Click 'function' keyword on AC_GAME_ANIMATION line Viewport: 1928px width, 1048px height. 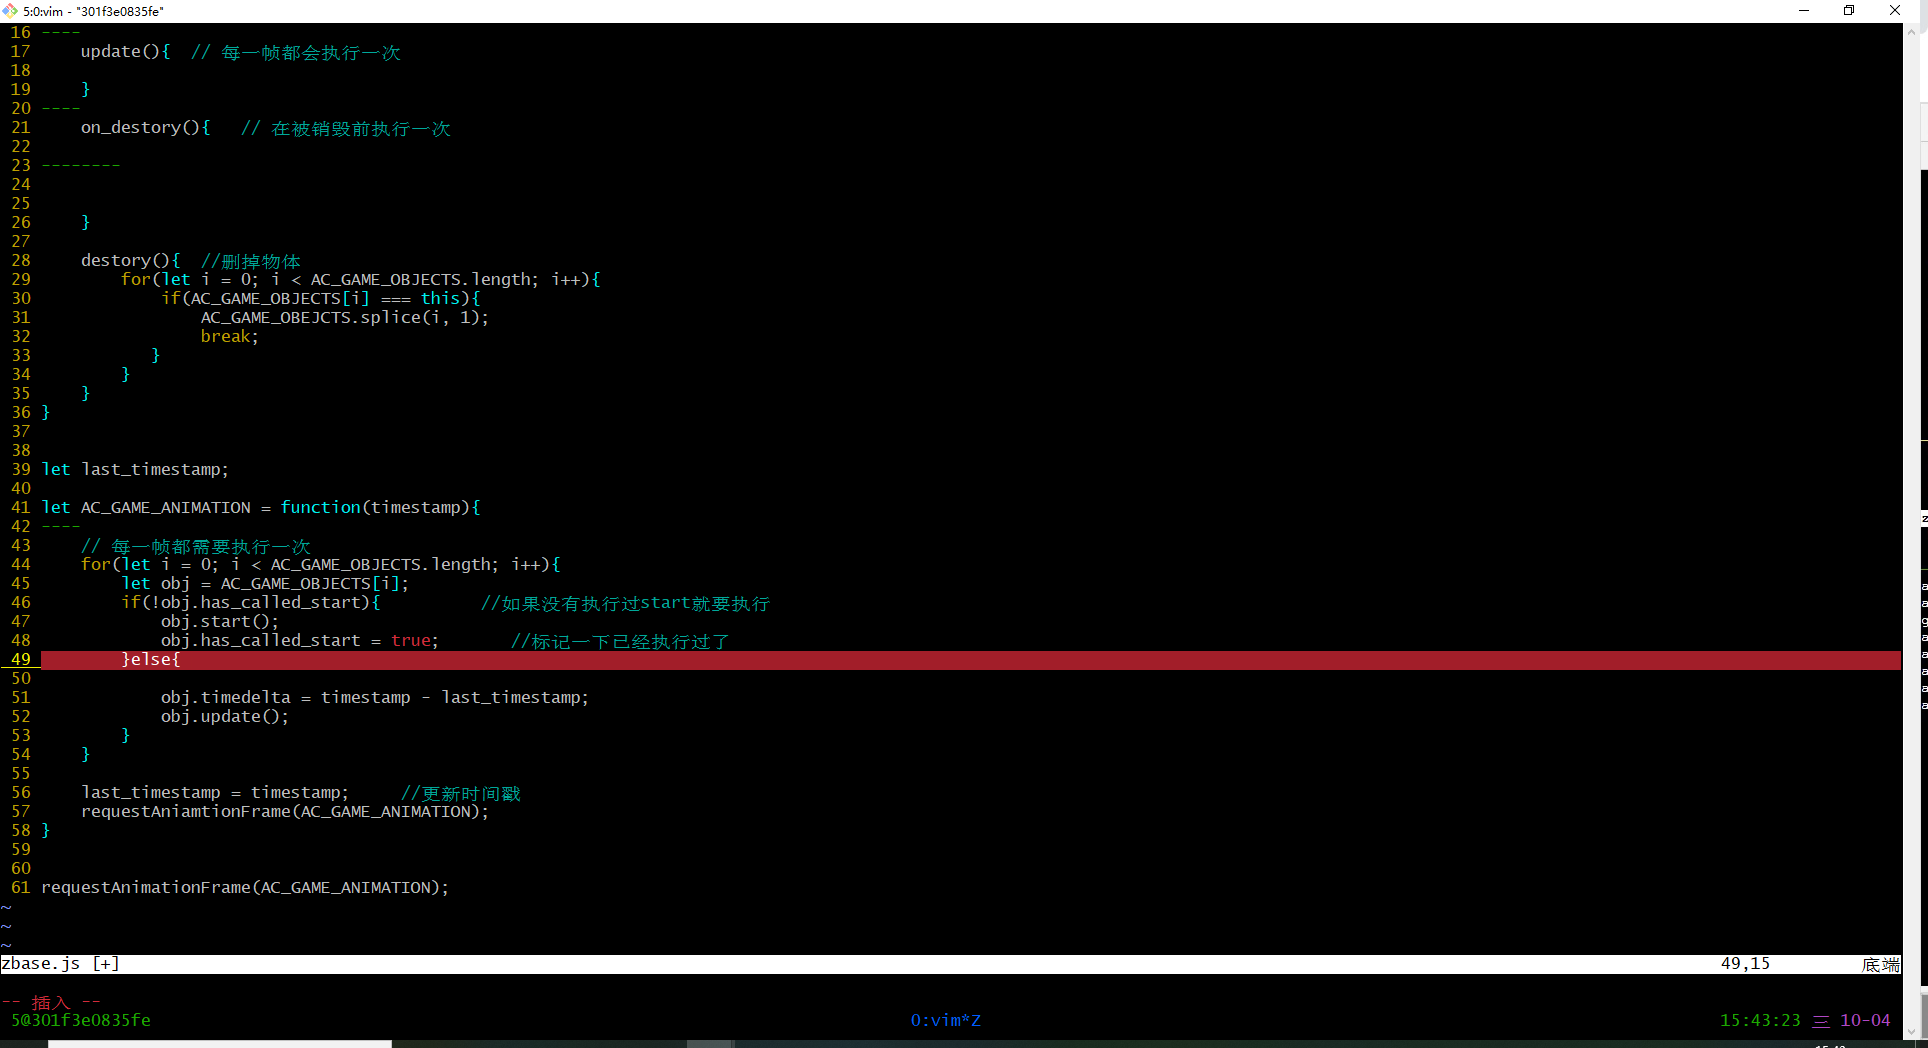click(320, 508)
